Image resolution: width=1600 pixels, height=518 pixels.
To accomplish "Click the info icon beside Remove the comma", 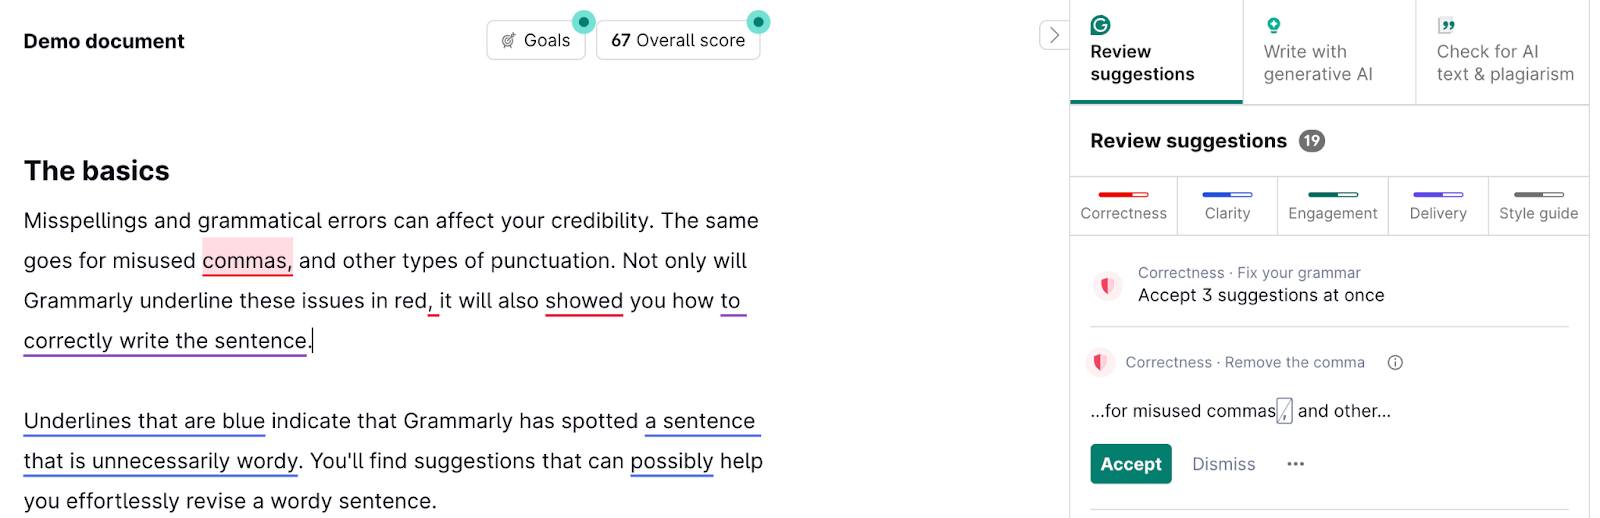I will click(1395, 362).
